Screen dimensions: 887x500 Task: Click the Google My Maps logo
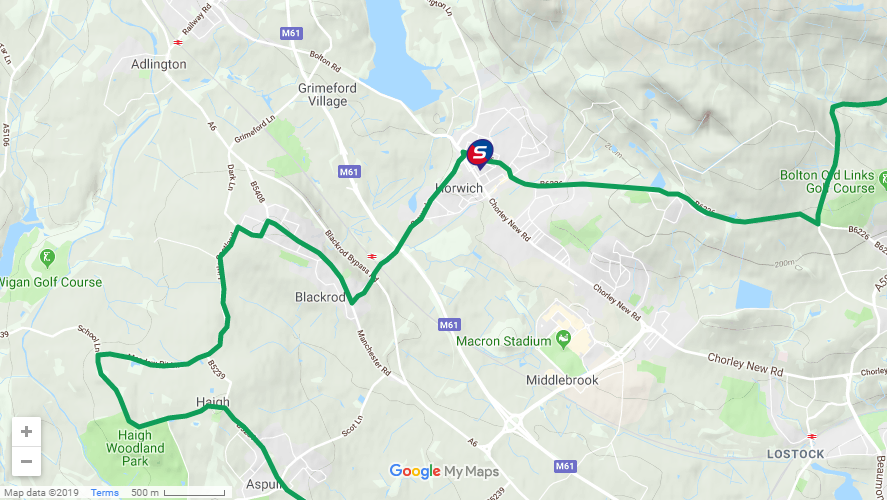pos(444,471)
